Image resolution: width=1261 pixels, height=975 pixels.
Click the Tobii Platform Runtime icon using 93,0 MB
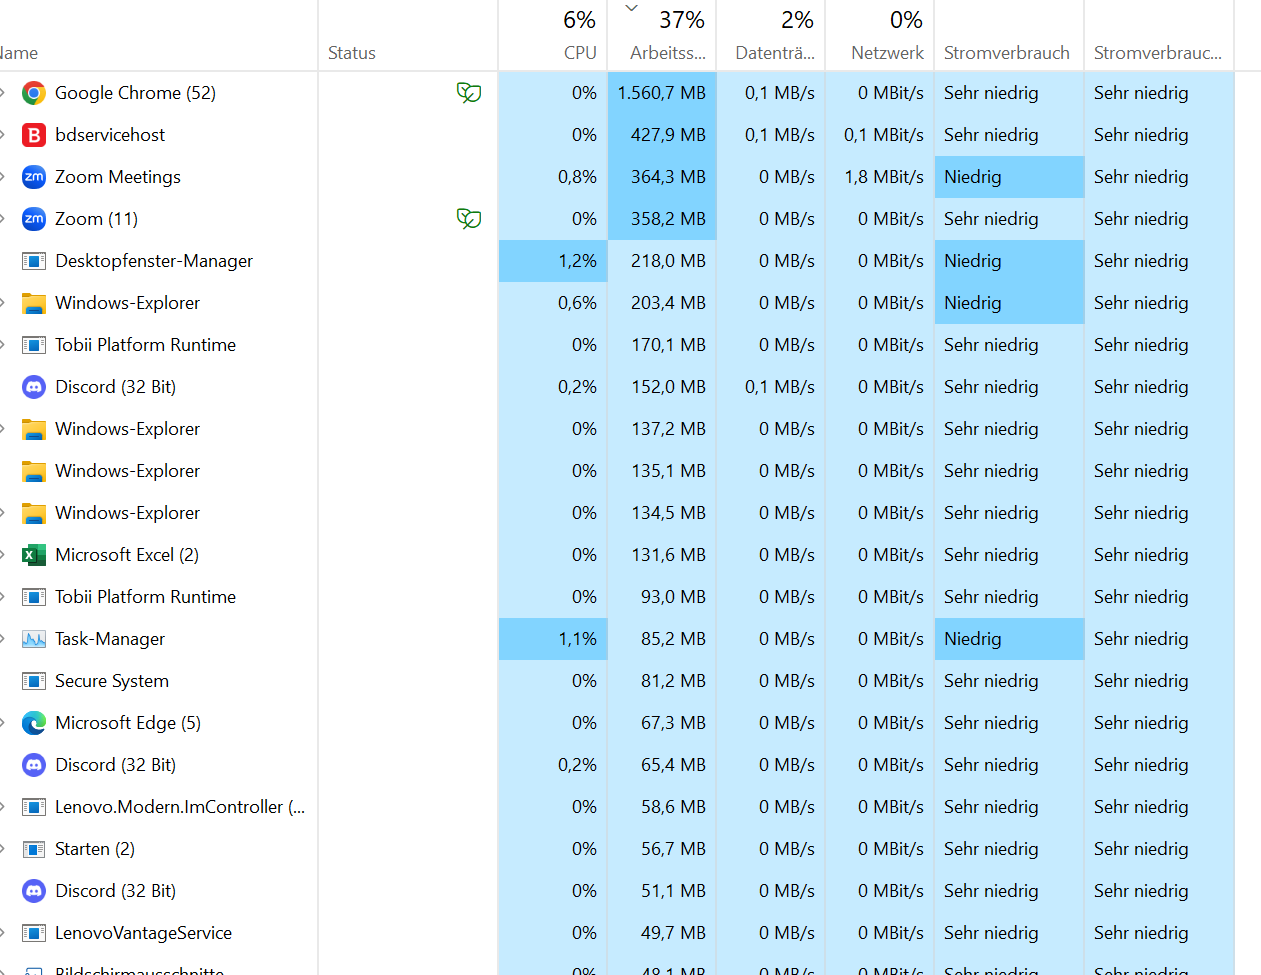(x=34, y=597)
